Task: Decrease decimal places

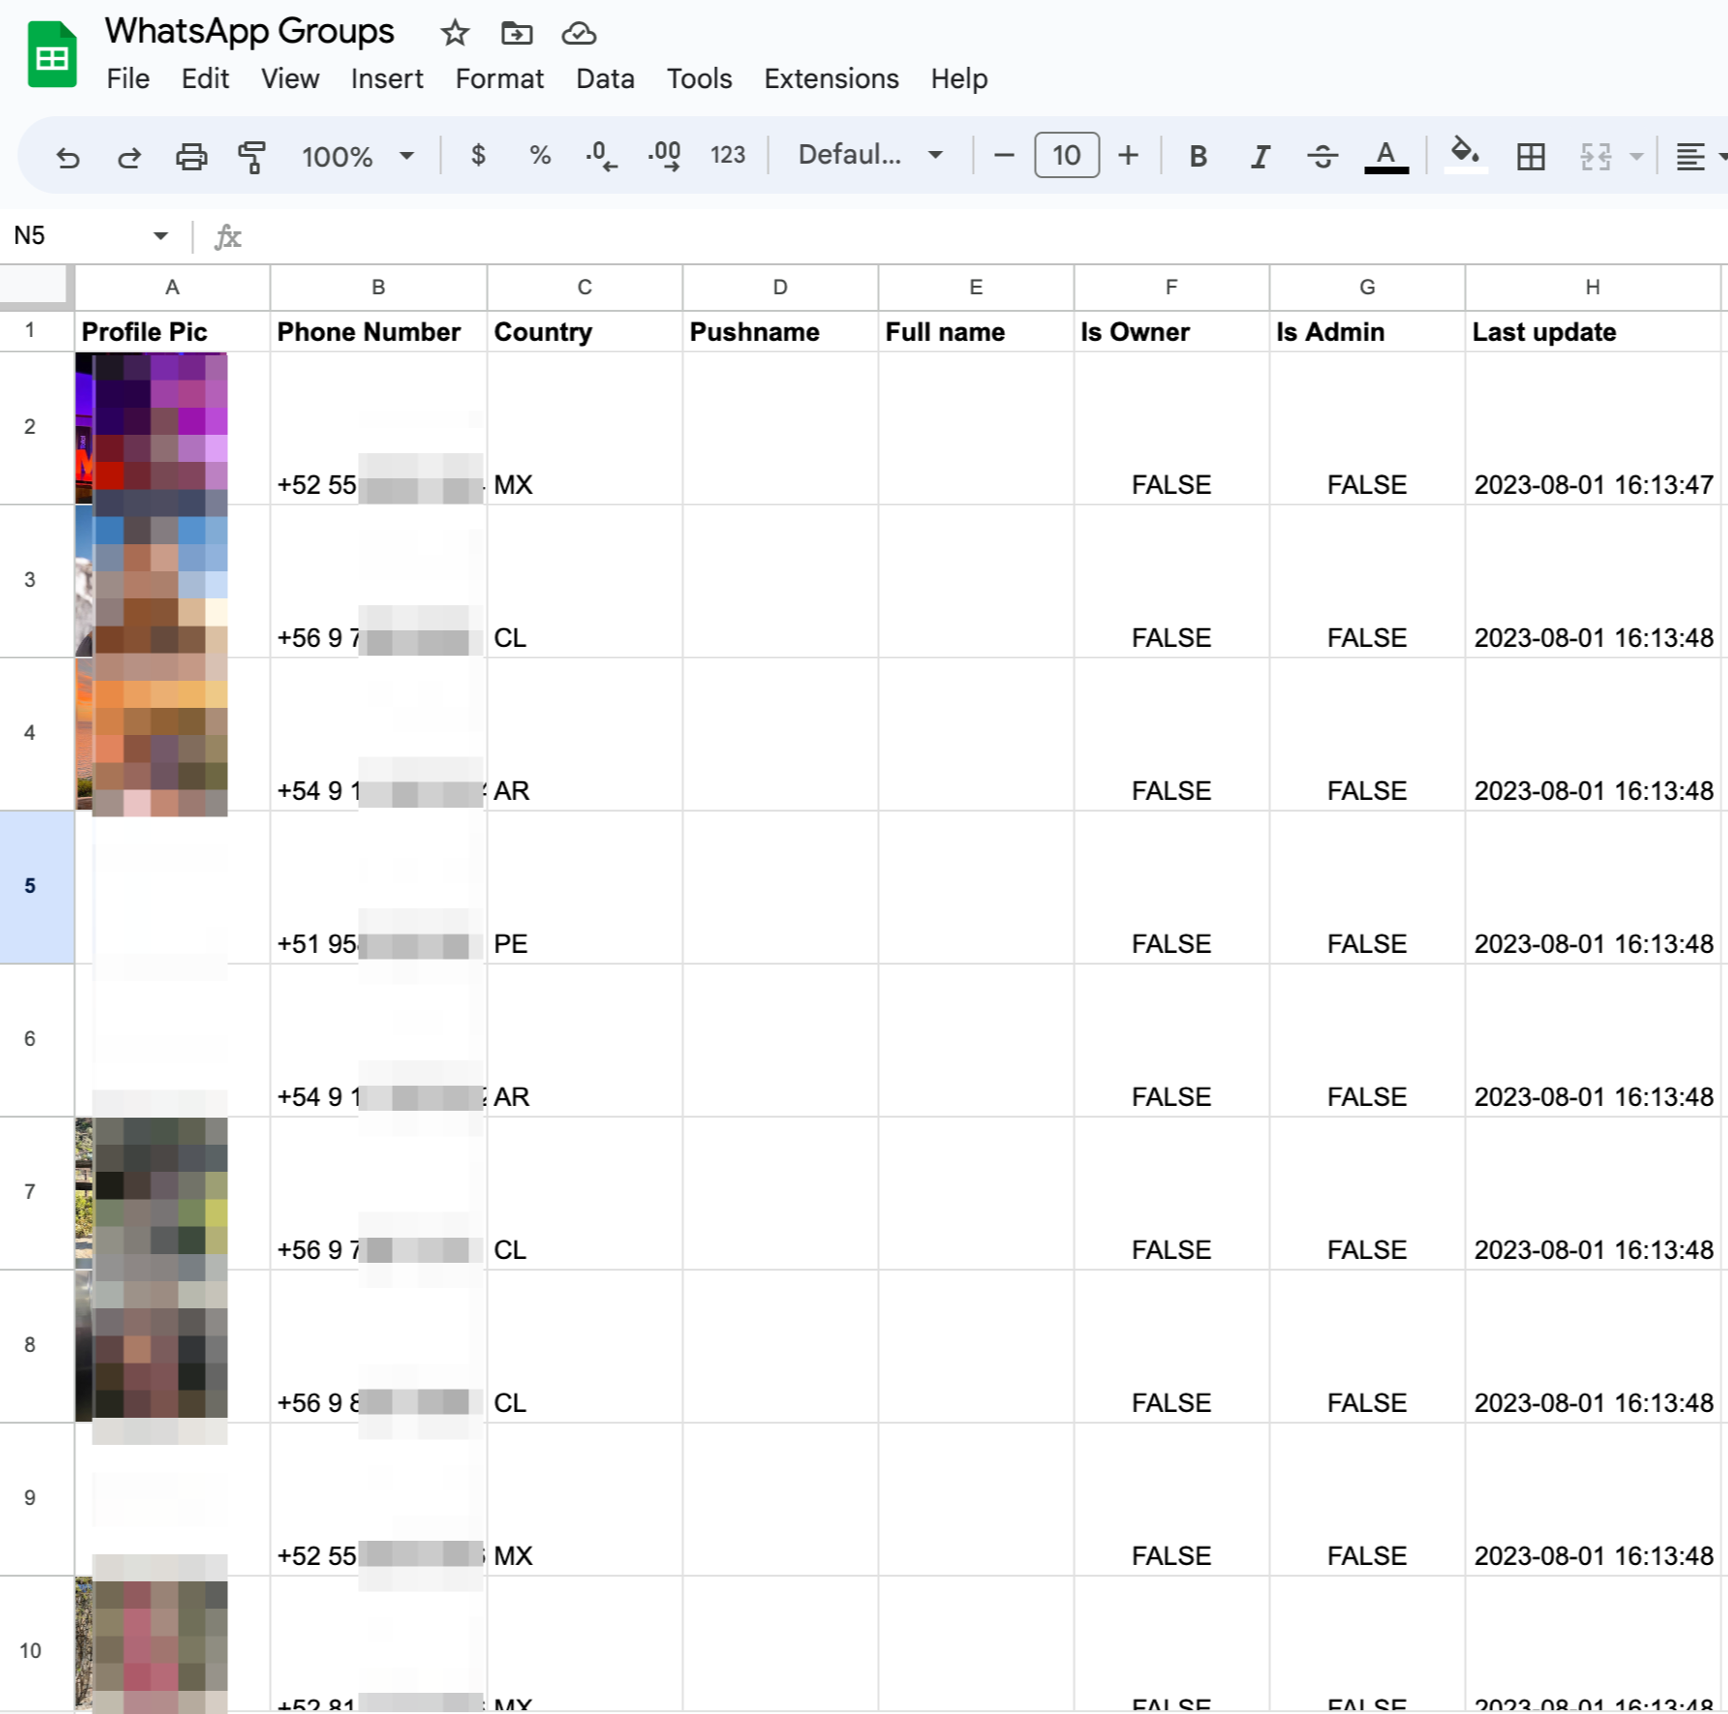Action: coord(601,155)
